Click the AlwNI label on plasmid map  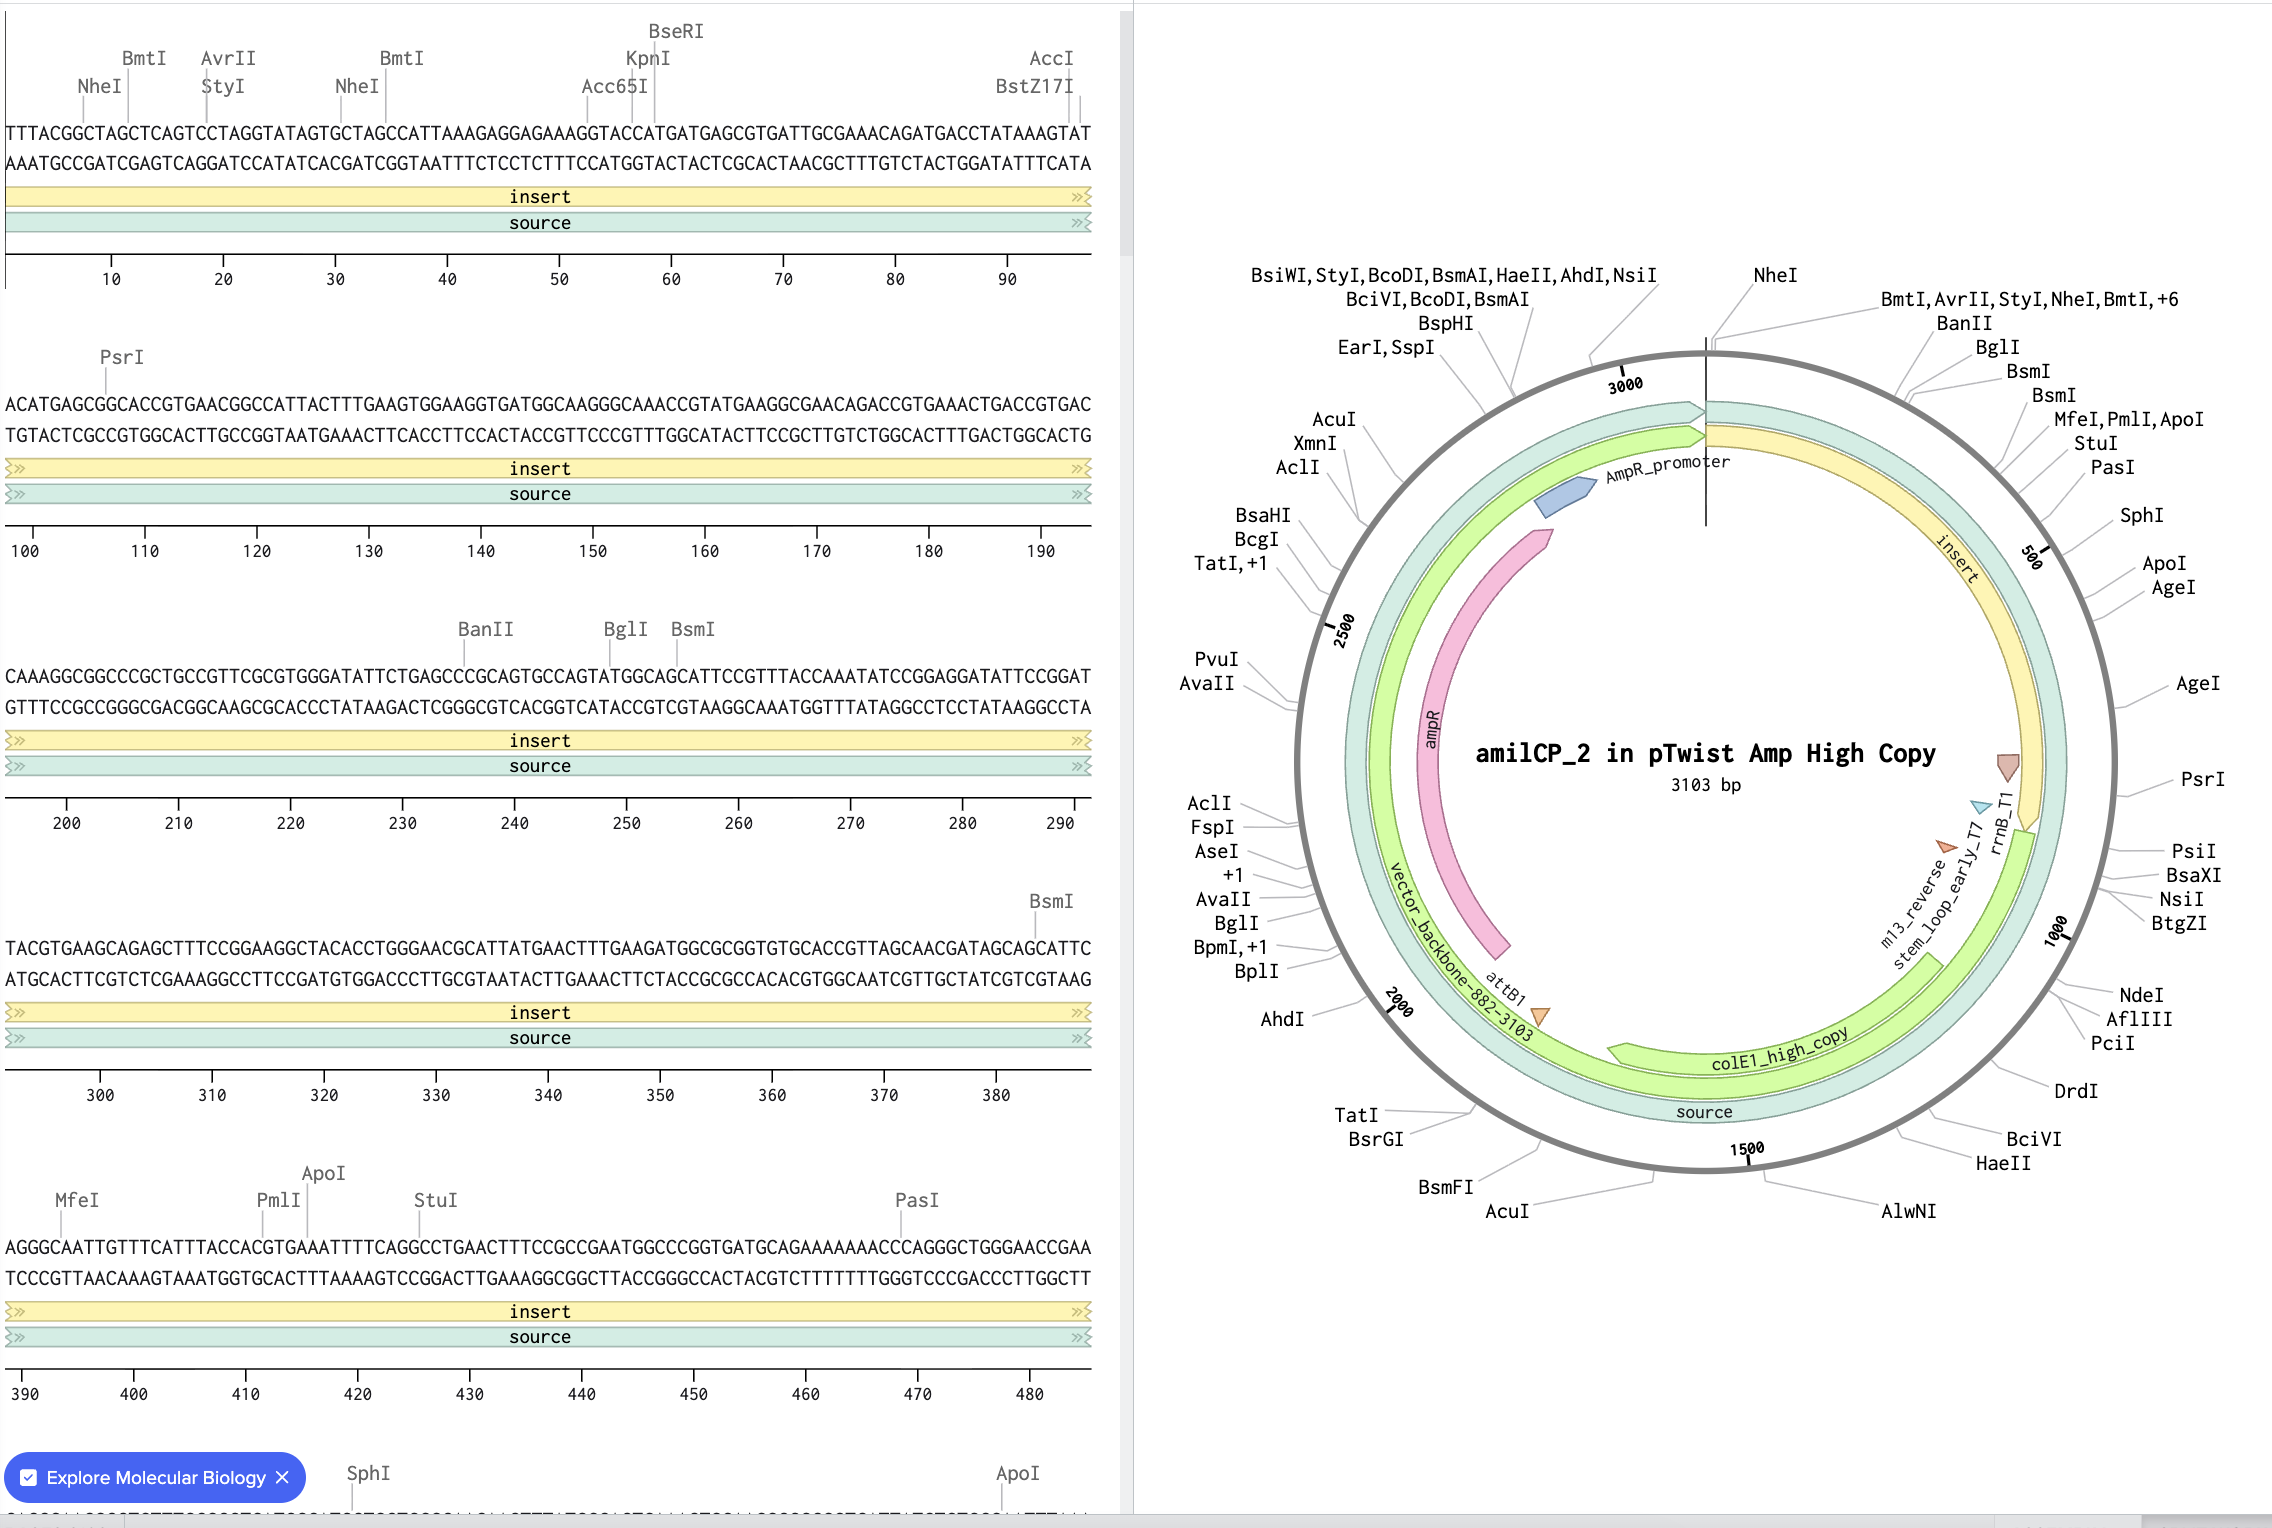[1908, 1211]
